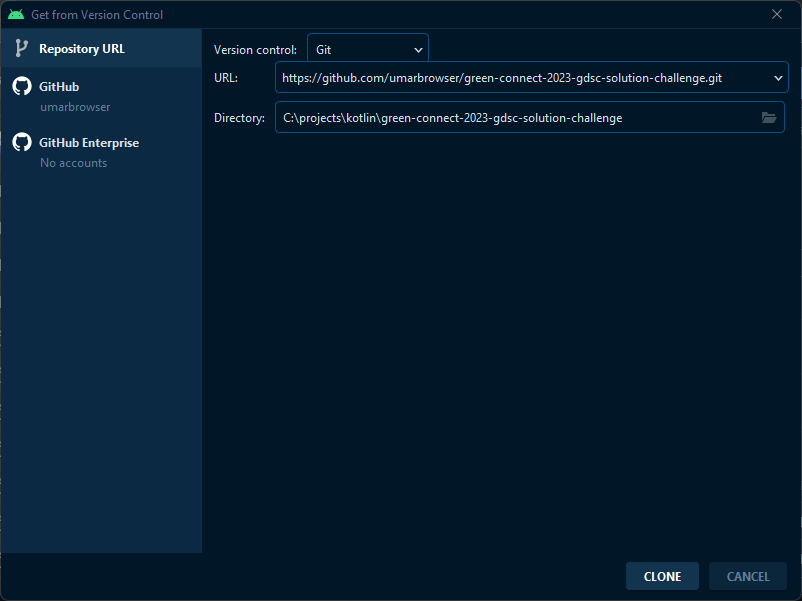This screenshot has height=601, width=802.
Task: Click the CANCEL button
Action: [x=748, y=576]
